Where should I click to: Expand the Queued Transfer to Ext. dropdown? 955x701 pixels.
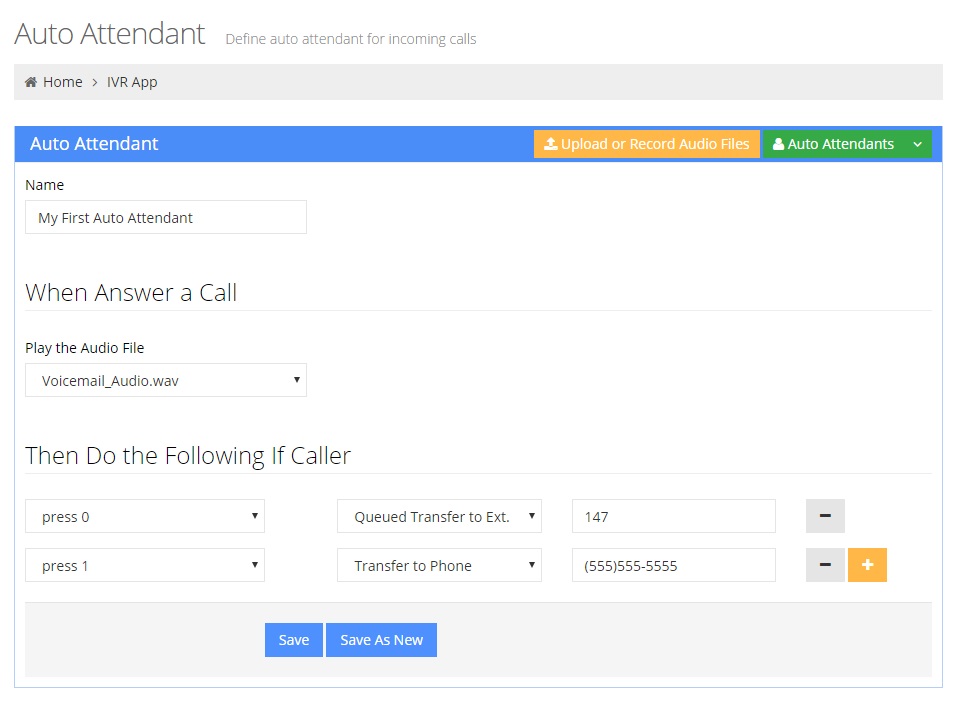(x=439, y=516)
